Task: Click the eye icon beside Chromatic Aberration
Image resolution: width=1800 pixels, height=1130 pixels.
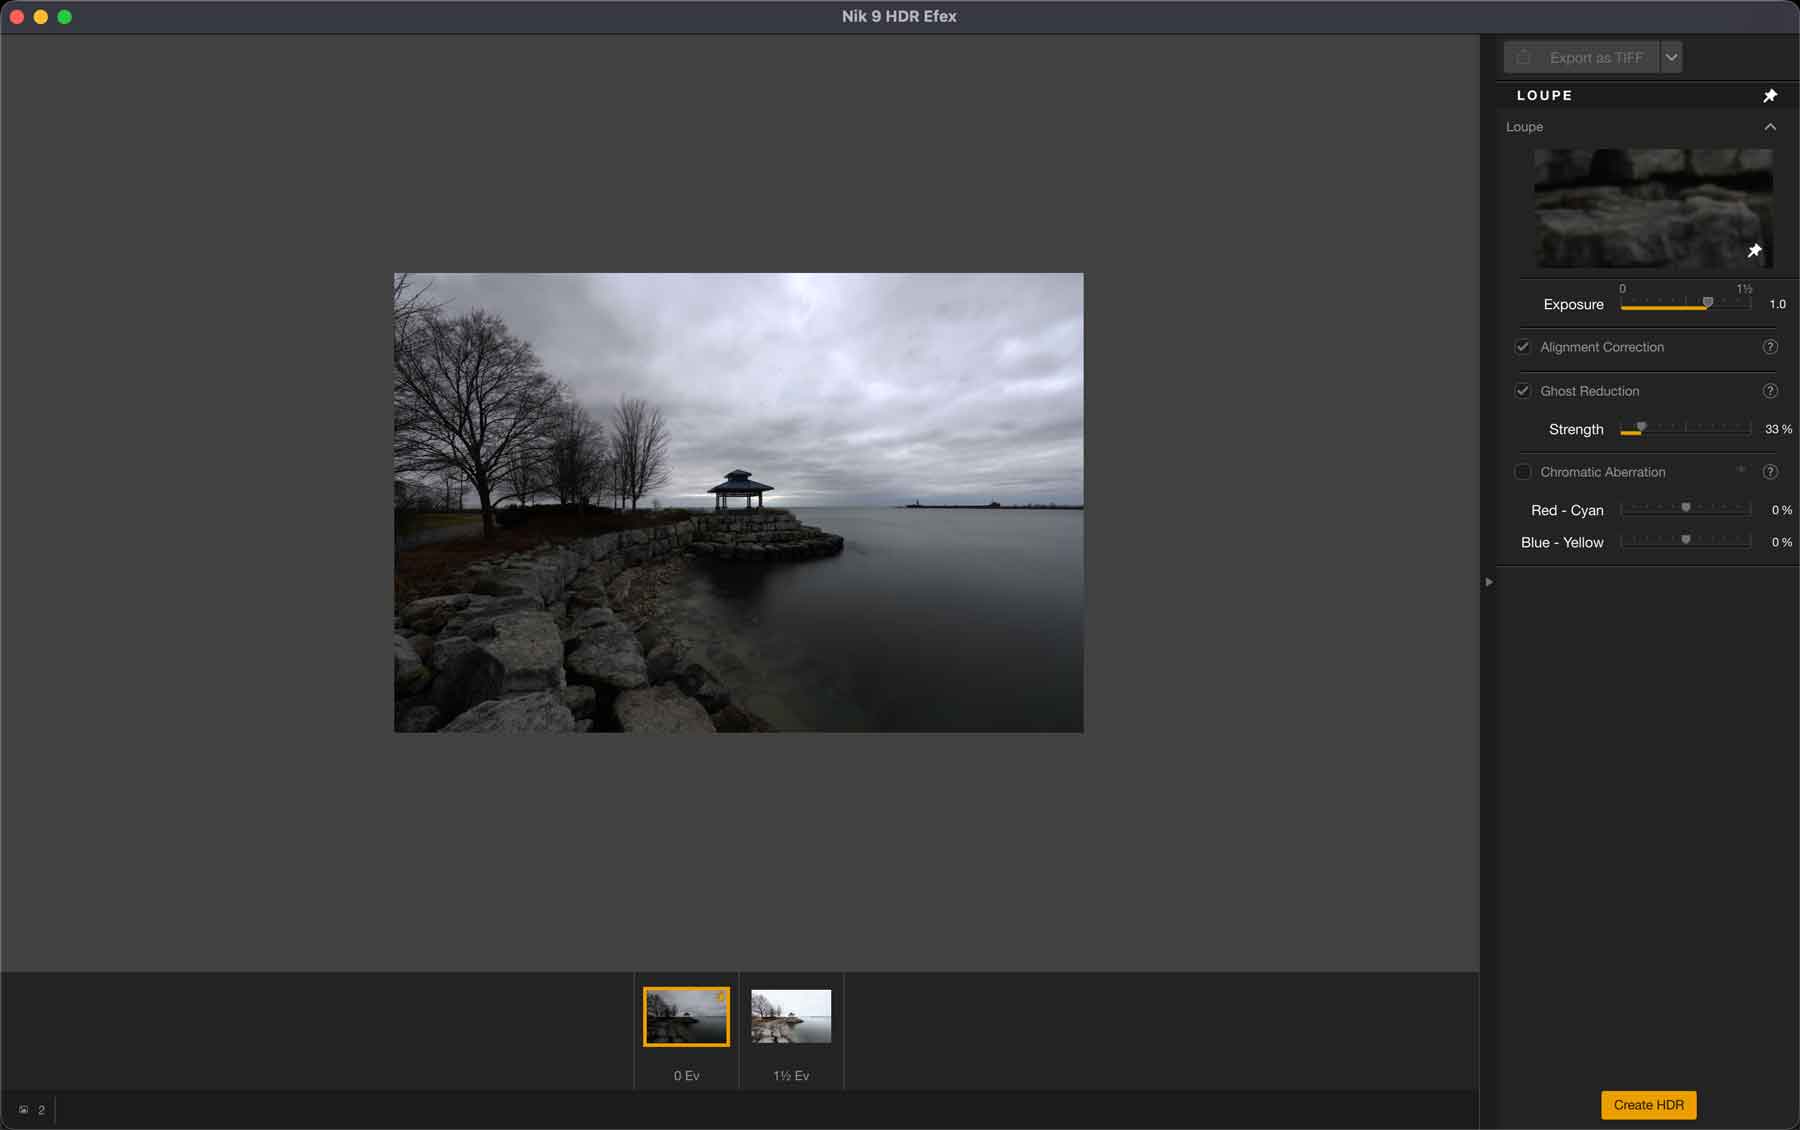Action: point(1741,471)
